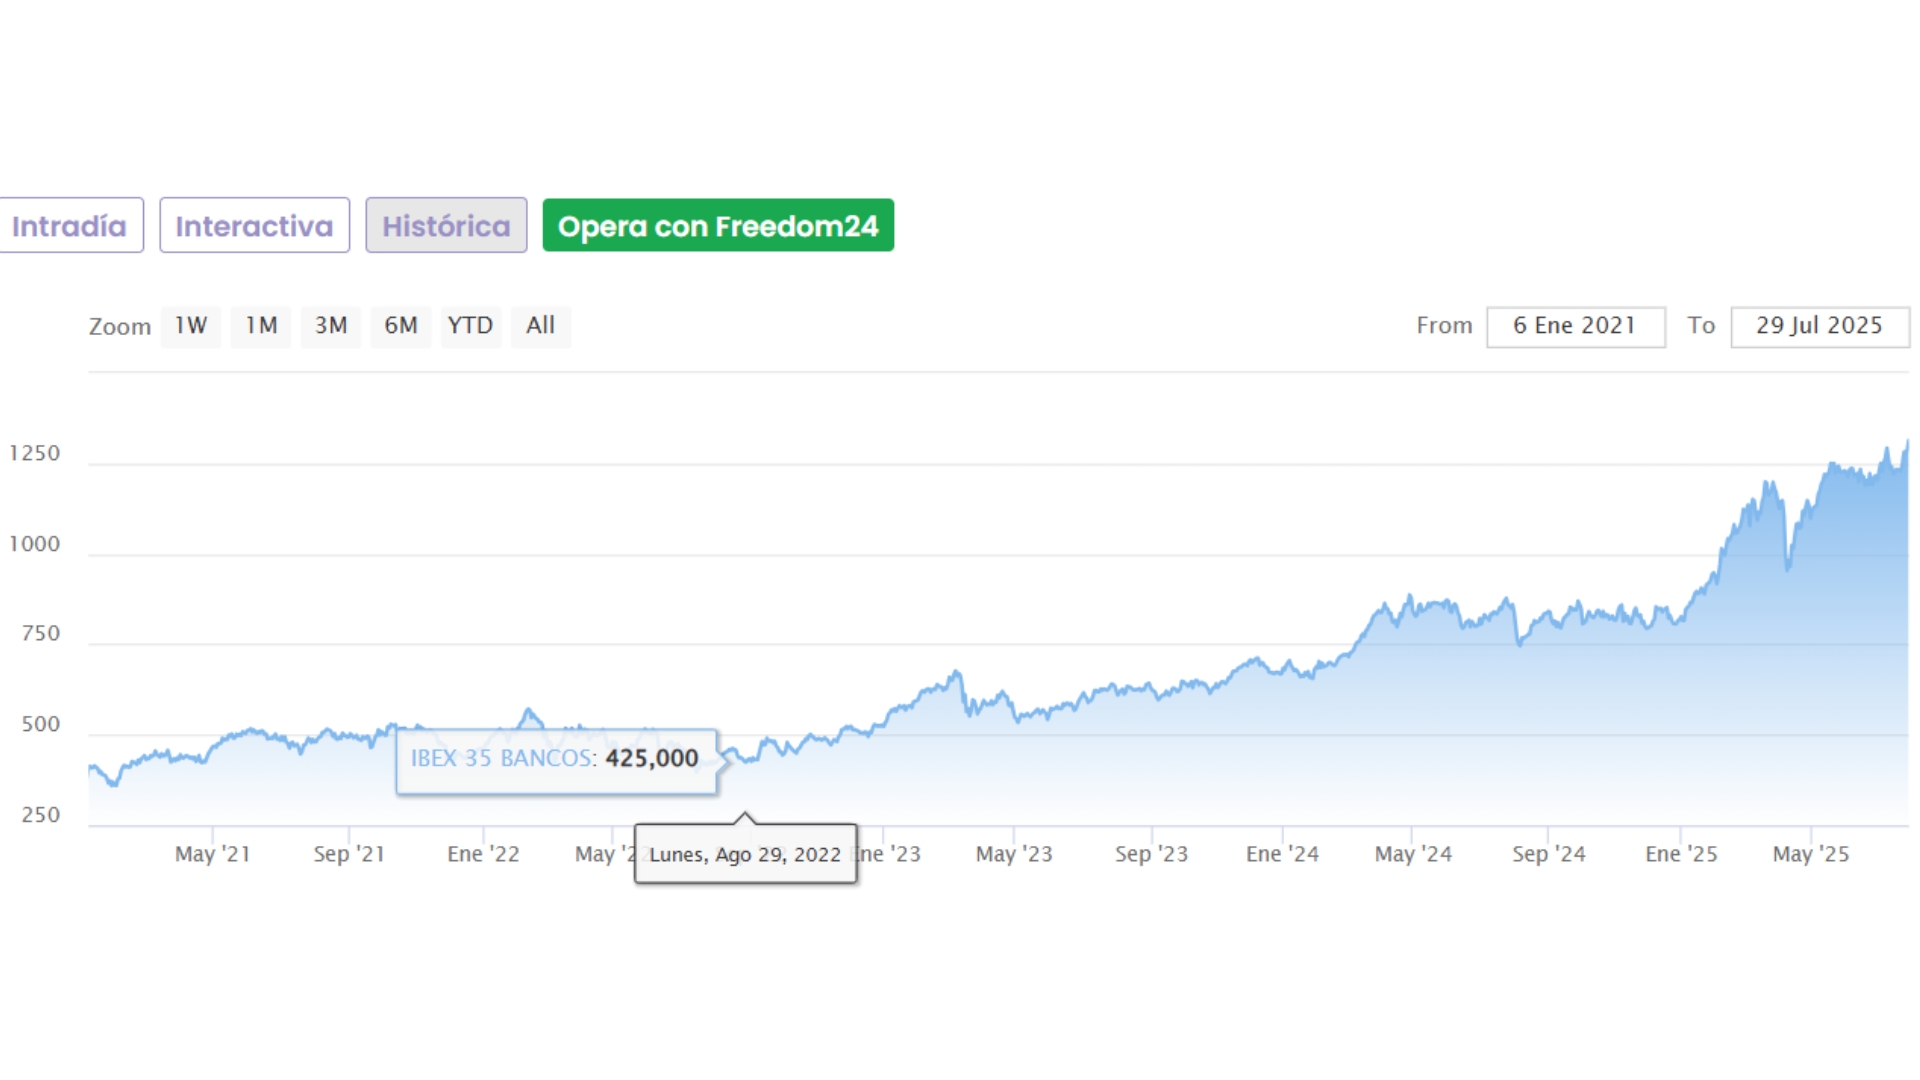Set chart zoom to 1W
Image resolution: width=1920 pixels, height=1080 pixels.
190,326
